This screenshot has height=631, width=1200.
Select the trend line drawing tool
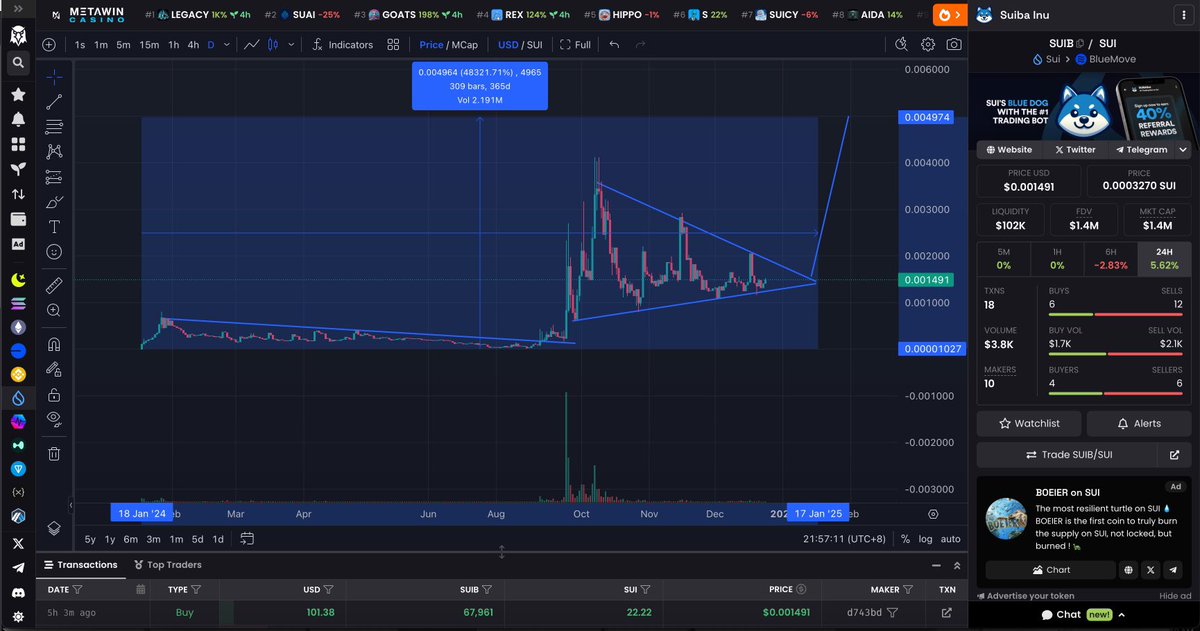54,101
